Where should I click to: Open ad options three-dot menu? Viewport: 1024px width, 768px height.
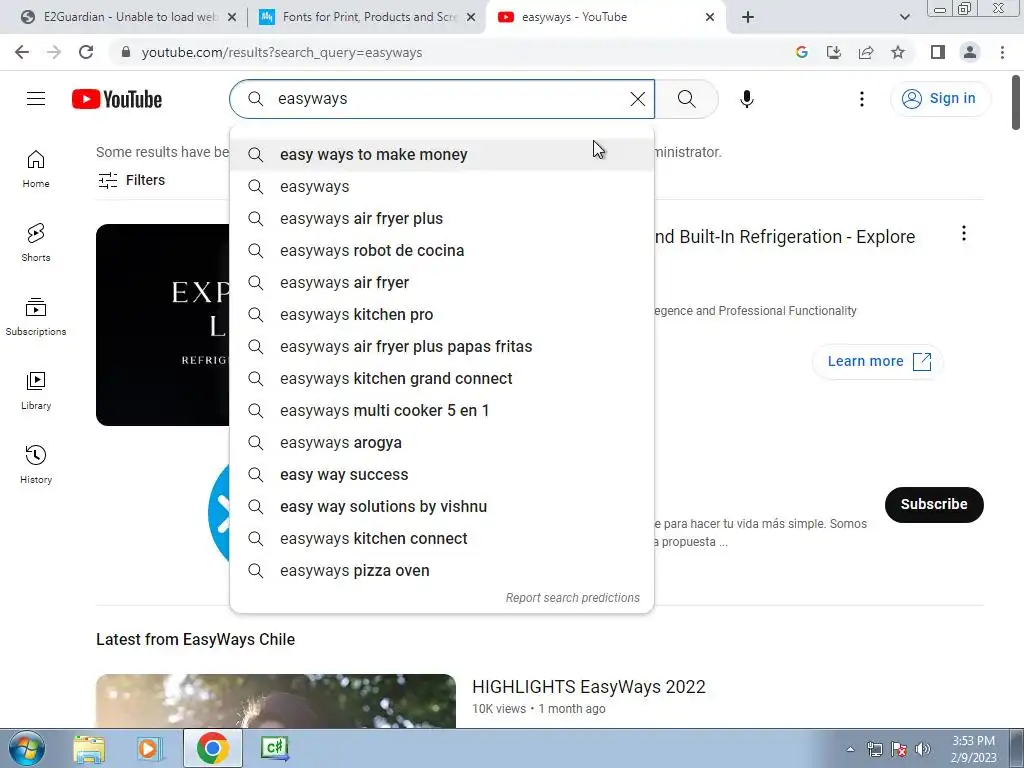point(963,234)
